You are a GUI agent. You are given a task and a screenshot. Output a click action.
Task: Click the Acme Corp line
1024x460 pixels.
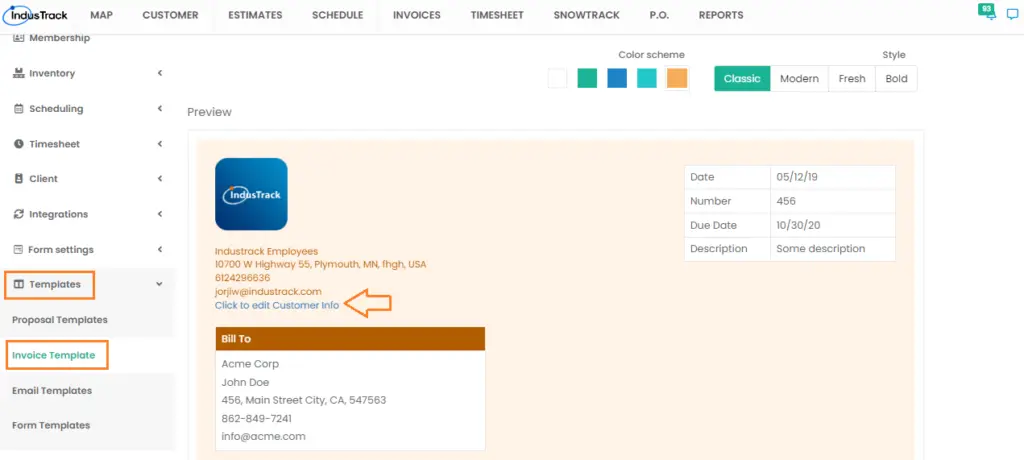[x=250, y=364]
